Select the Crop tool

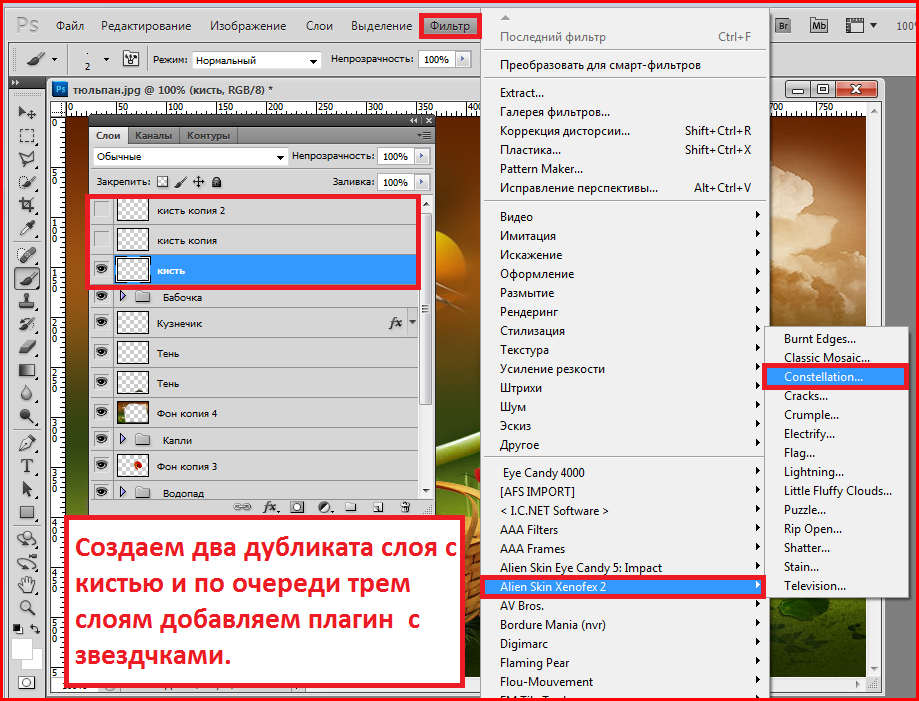point(26,205)
